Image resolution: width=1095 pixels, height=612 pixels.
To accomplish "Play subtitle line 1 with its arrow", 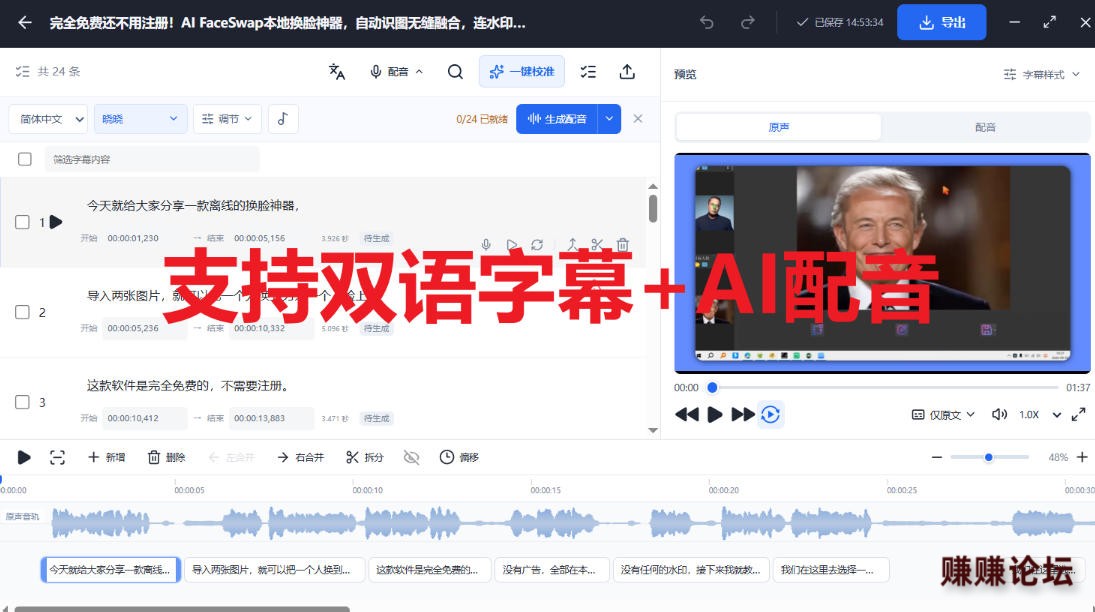I will point(56,222).
